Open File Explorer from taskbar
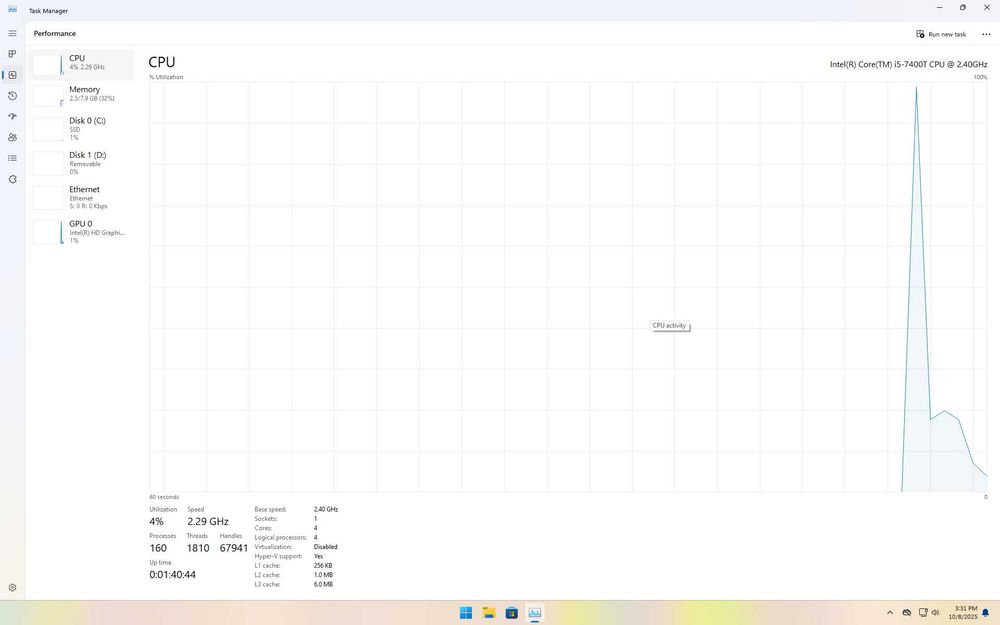Screen dimensions: 1000x625 tap(489, 613)
